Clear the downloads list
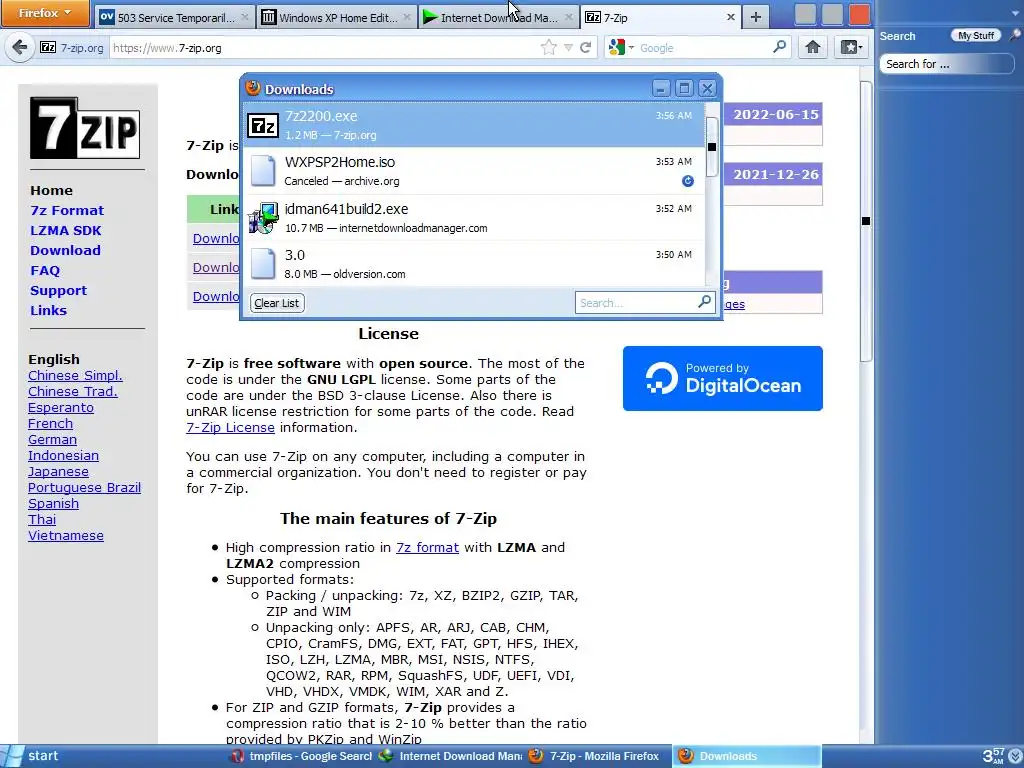Viewport: 1024px width, 768px height. point(277,303)
